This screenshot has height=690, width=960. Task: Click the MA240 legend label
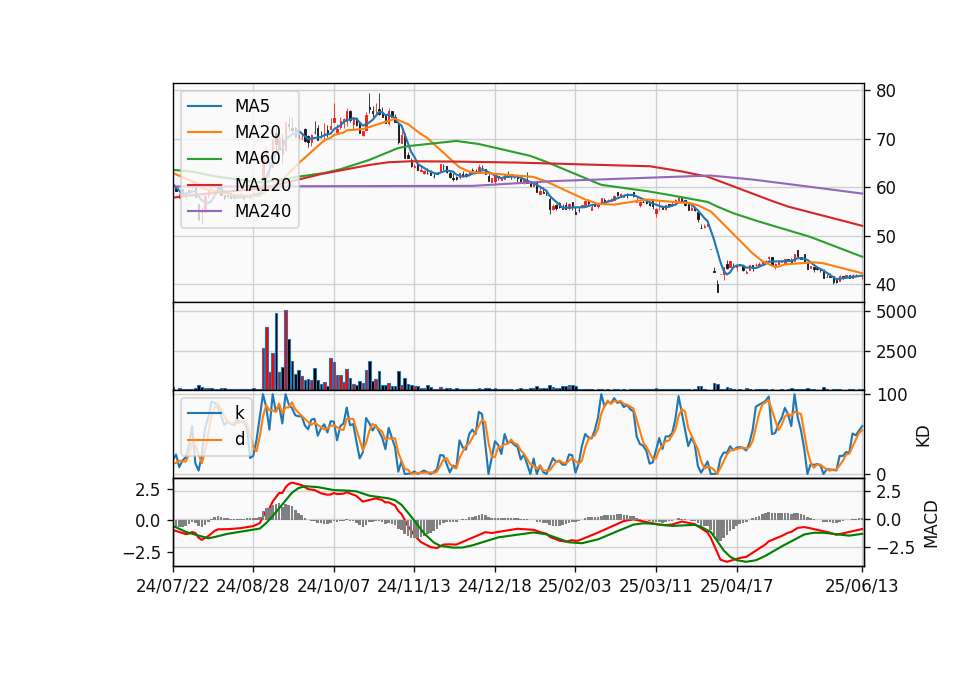pyautogui.click(x=263, y=211)
